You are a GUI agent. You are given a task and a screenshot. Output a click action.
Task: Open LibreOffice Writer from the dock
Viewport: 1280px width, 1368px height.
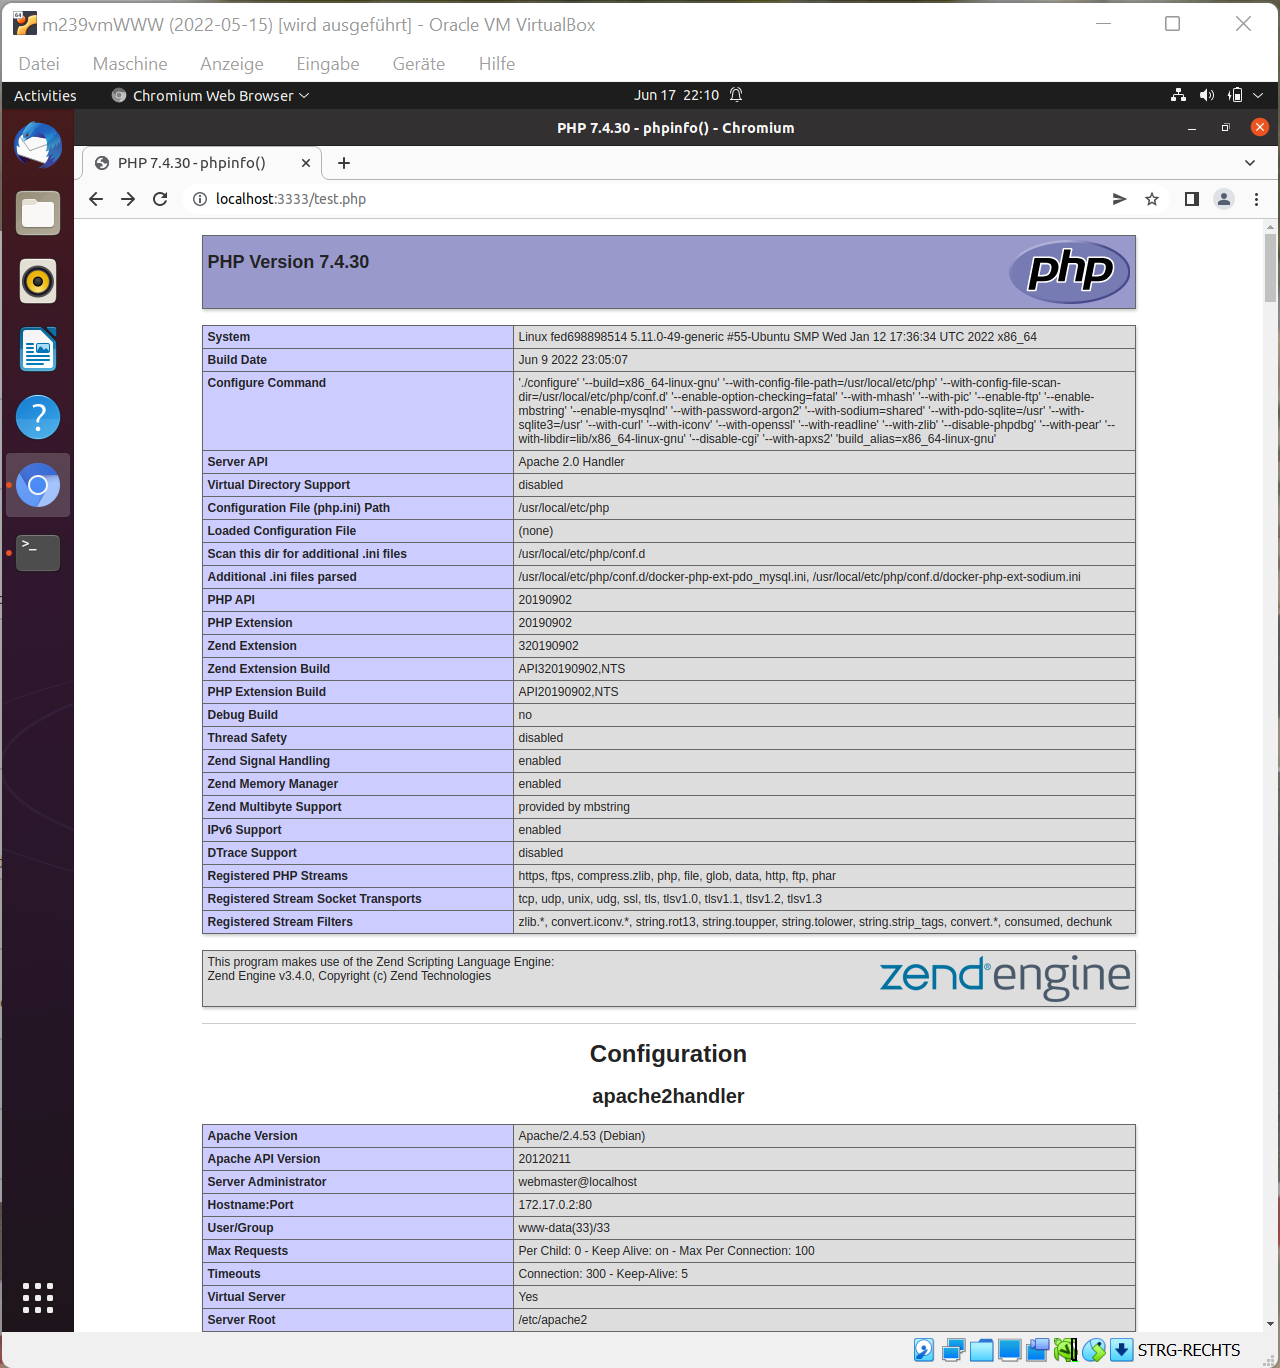[x=38, y=349]
